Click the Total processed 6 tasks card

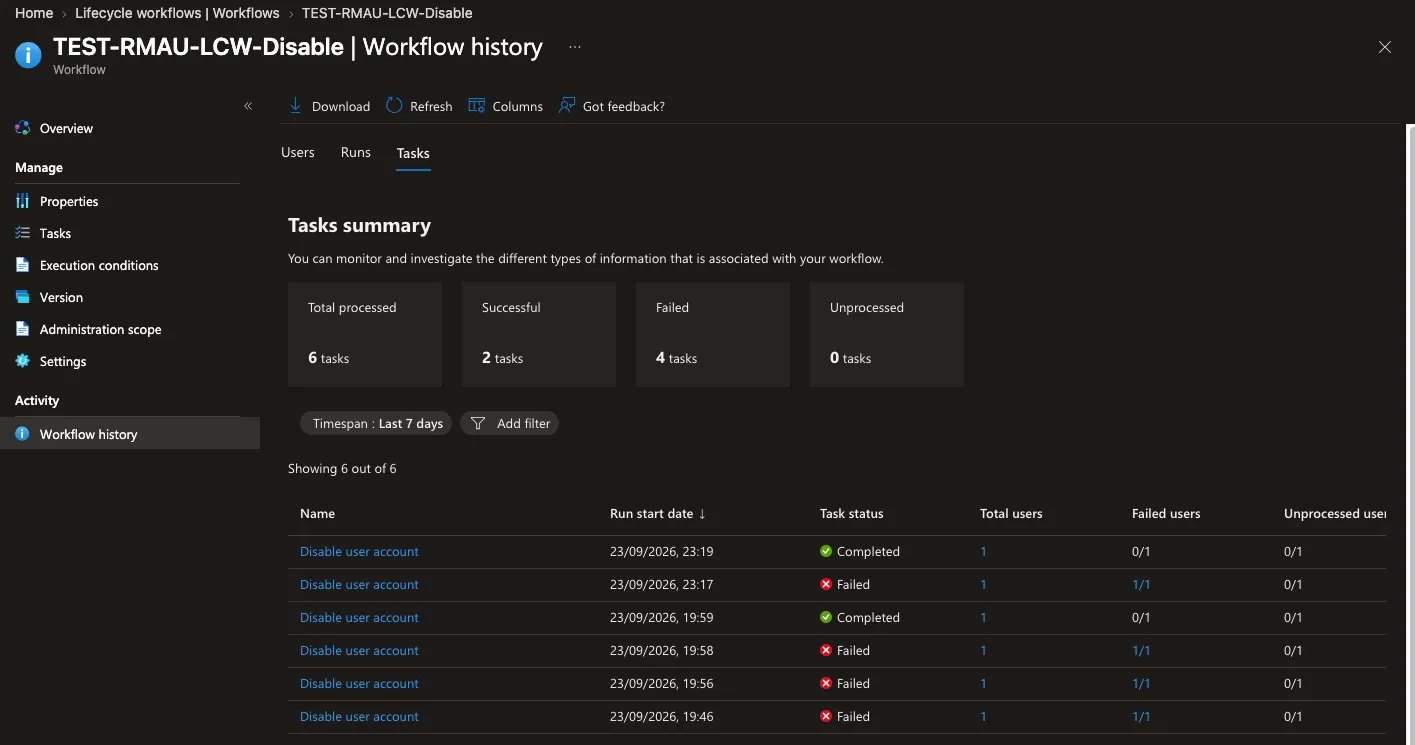pos(365,334)
